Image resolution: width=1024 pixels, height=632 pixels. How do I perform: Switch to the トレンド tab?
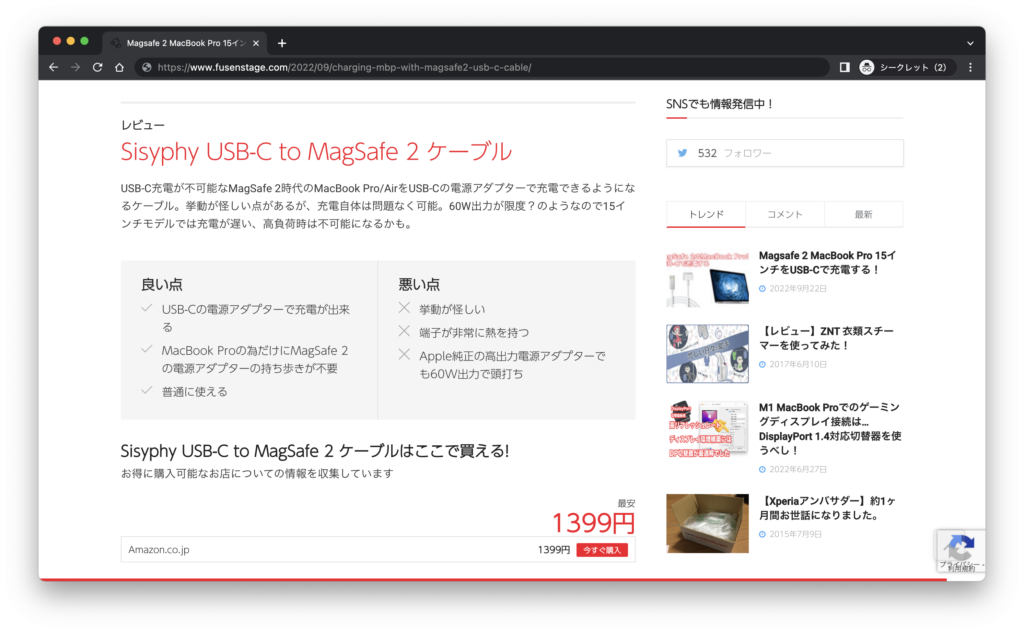coord(706,214)
